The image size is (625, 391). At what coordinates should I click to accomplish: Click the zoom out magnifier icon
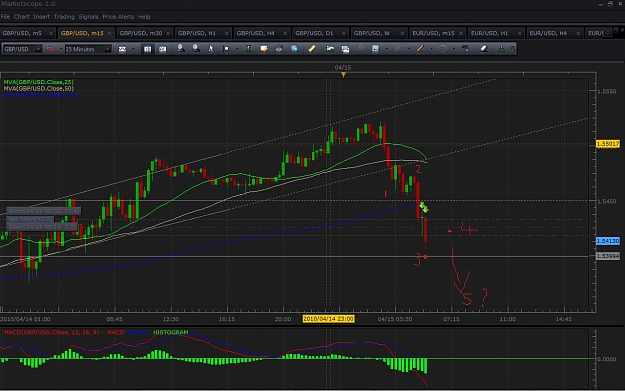(x=196, y=49)
